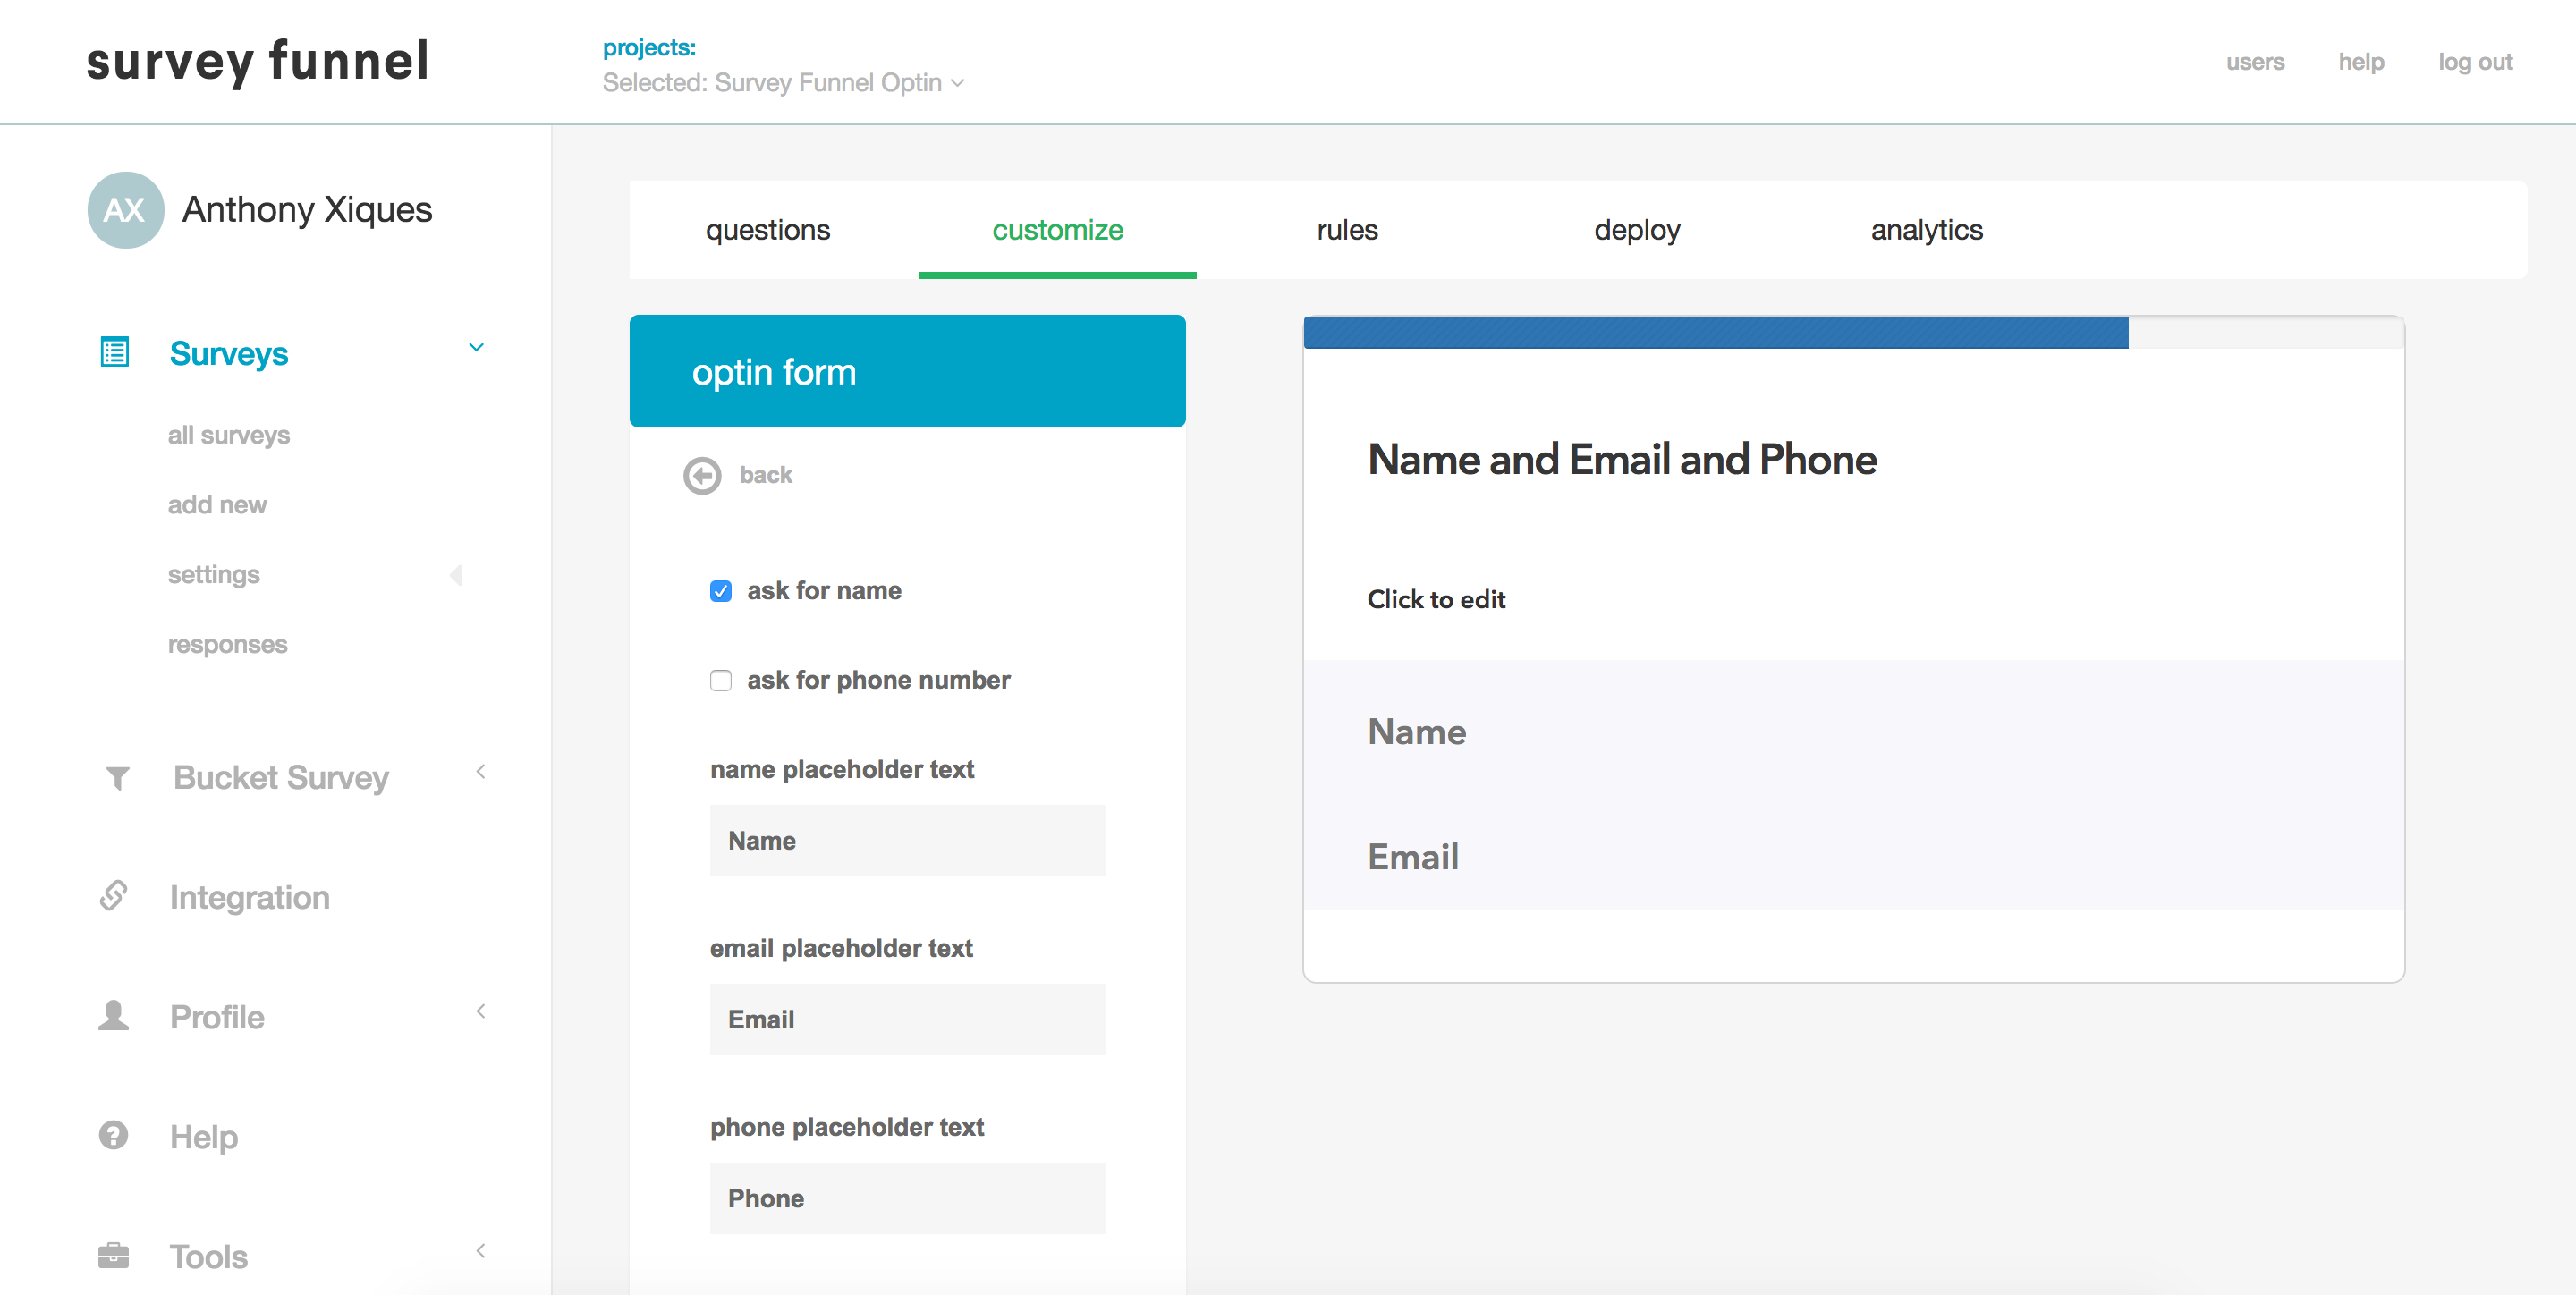Click the Tools briefcase icon

click(114, 1256)
